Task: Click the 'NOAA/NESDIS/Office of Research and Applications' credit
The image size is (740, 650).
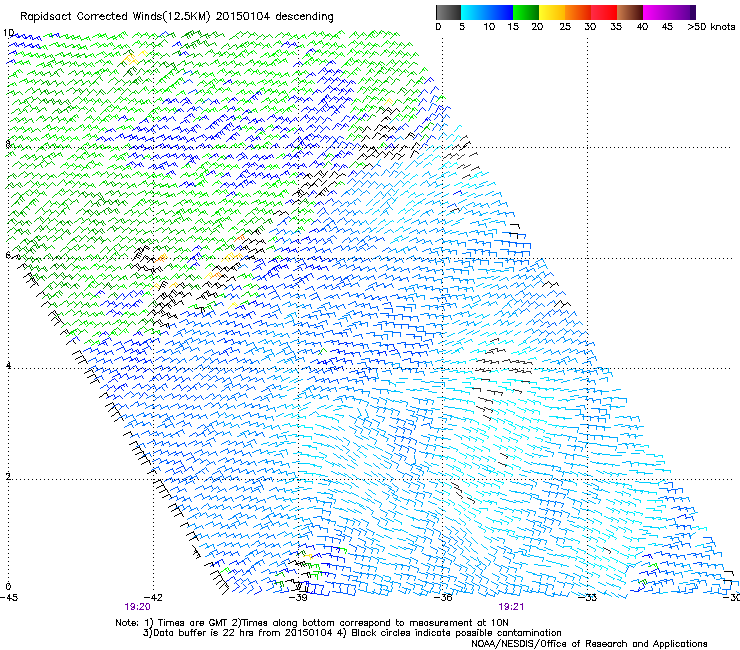Action: point(589,644)
